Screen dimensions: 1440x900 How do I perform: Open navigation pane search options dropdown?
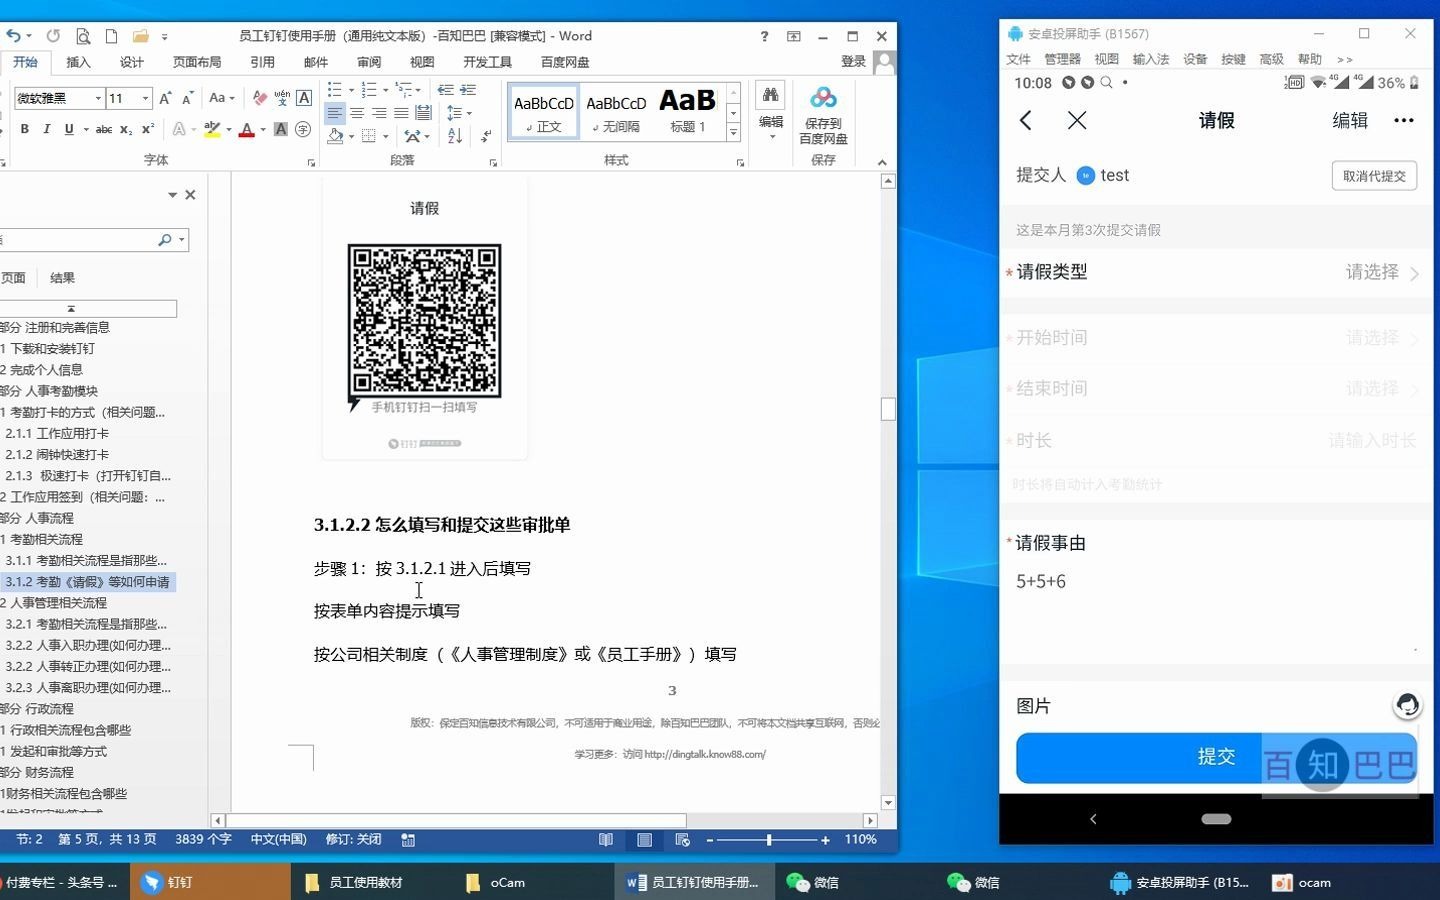pos(181,240)
